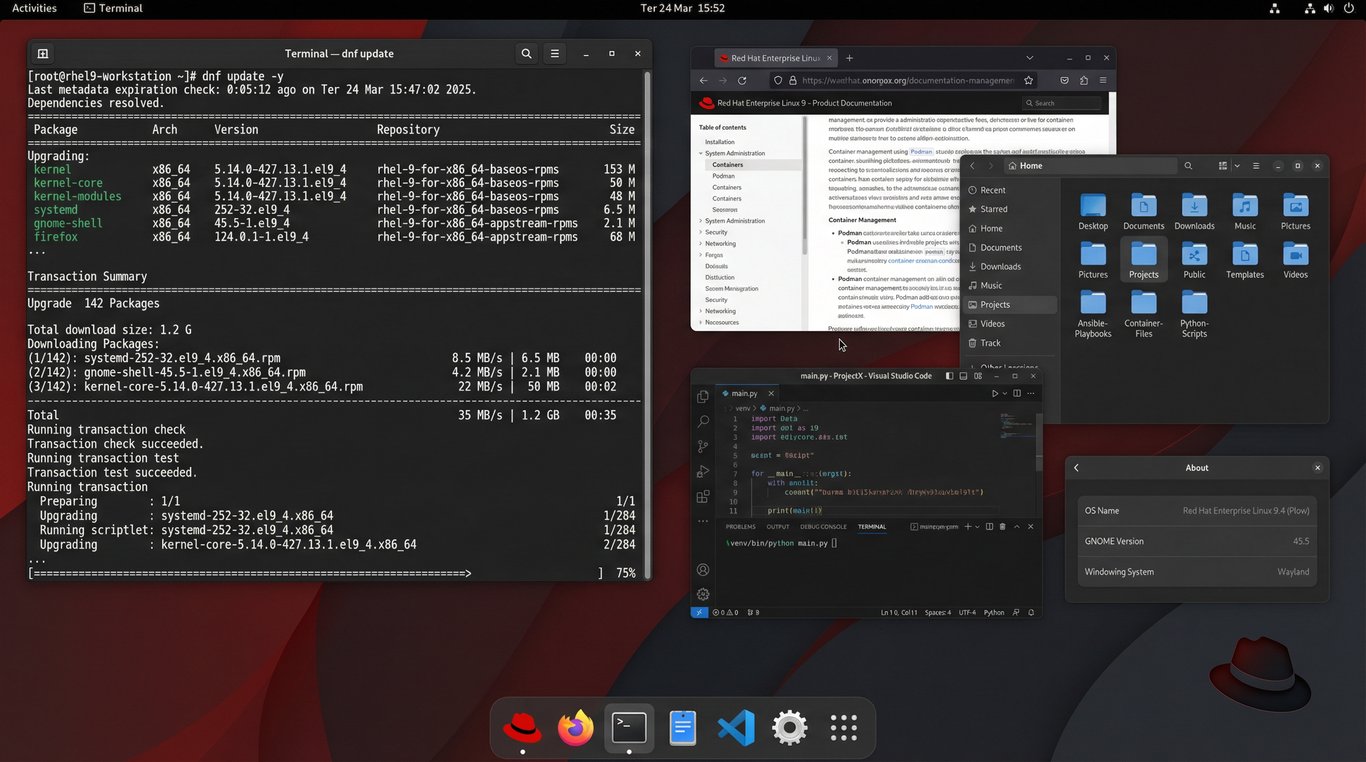Open the Explorer view in VS Code
The height and width of the screenshot is (762, 1366).
pyautogui.click(x=703, y=395)
